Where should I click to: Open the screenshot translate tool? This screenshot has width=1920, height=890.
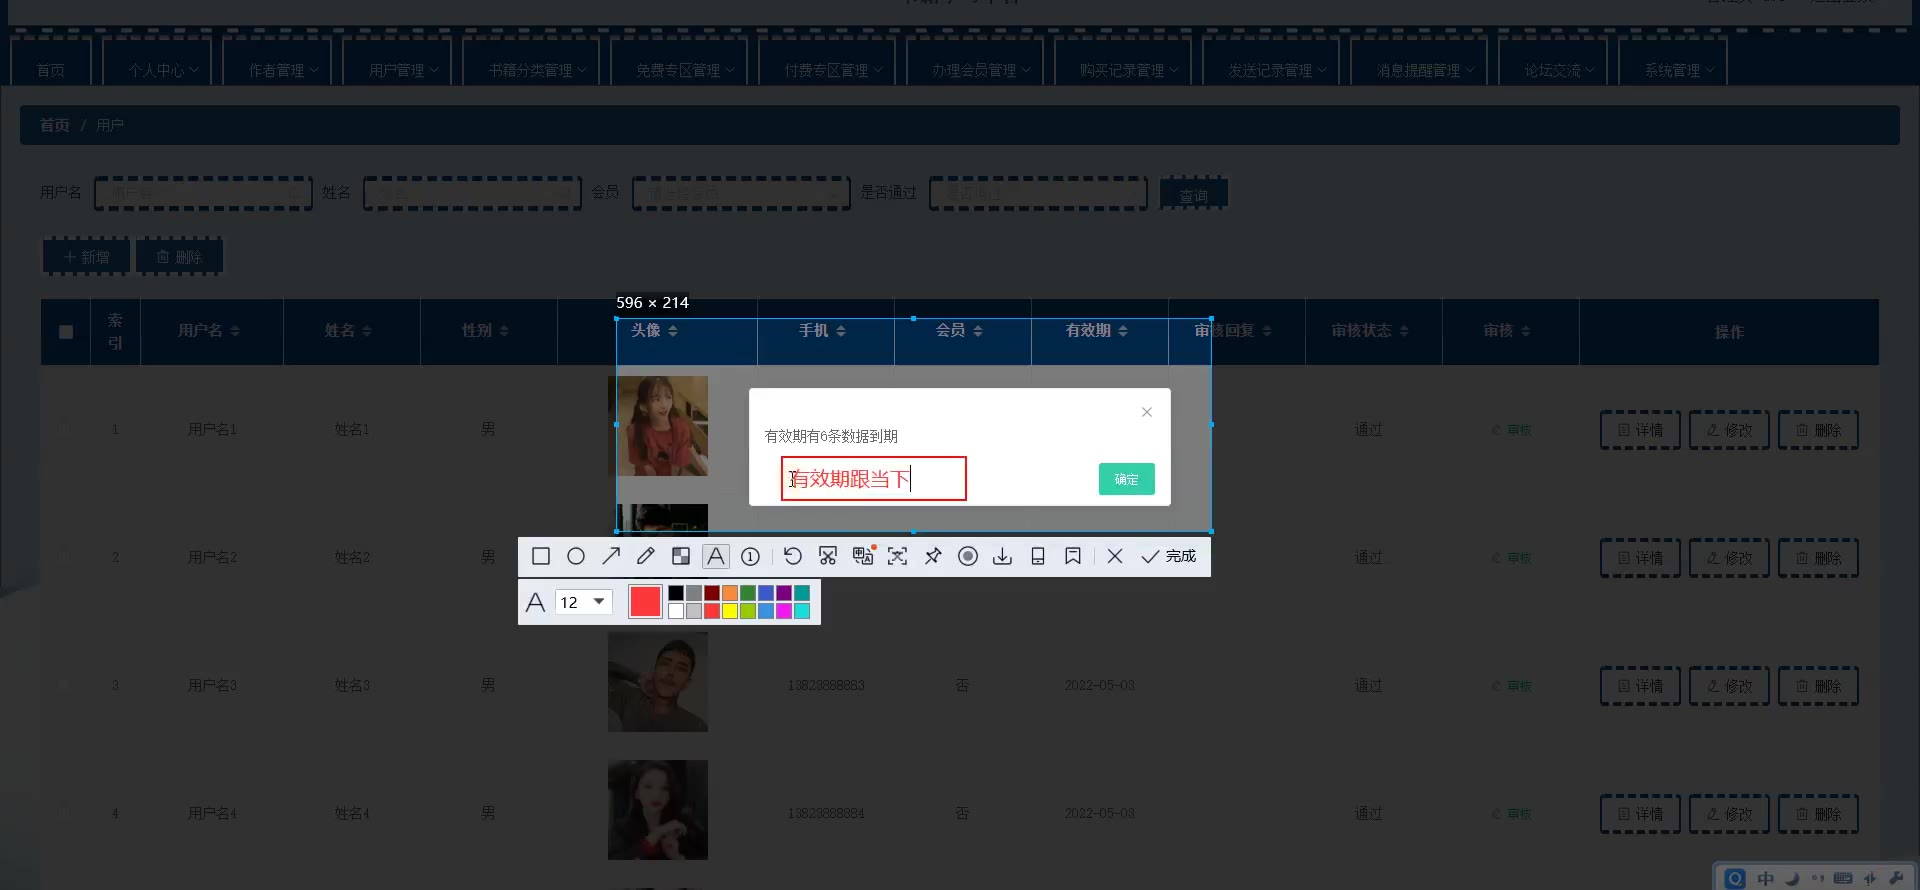(863, 556)
